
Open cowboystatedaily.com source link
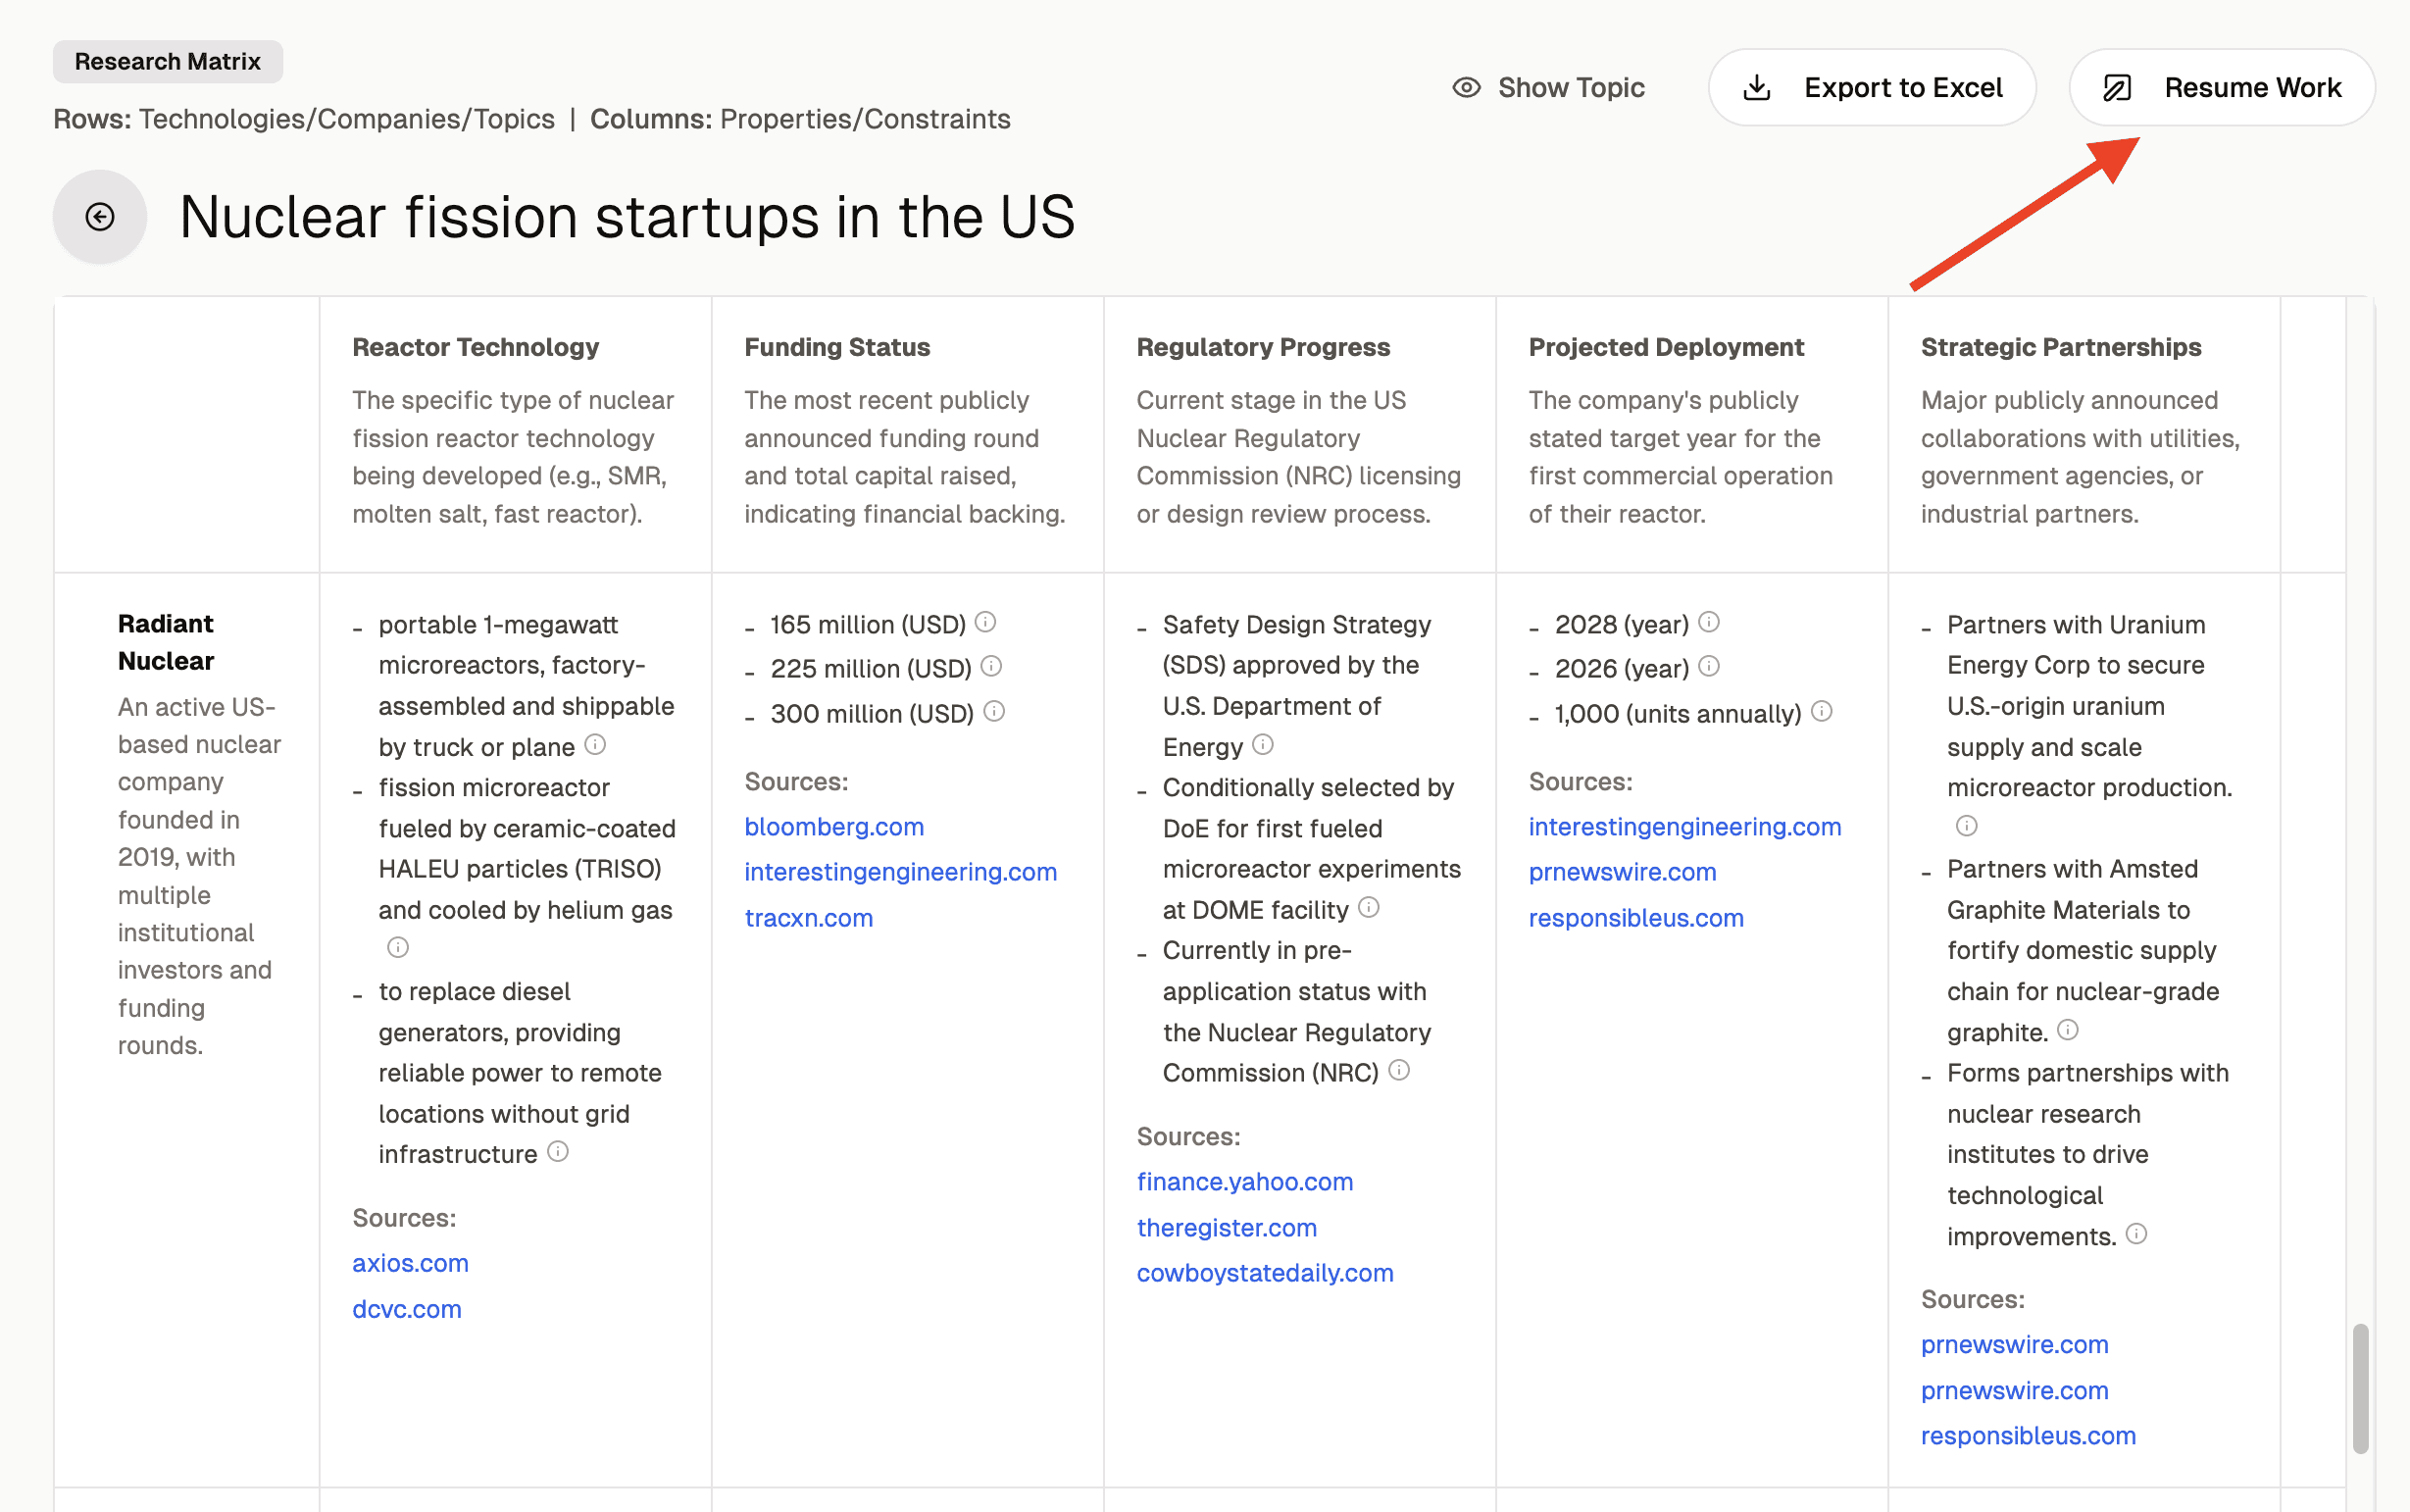(x=1264, y=1273)
